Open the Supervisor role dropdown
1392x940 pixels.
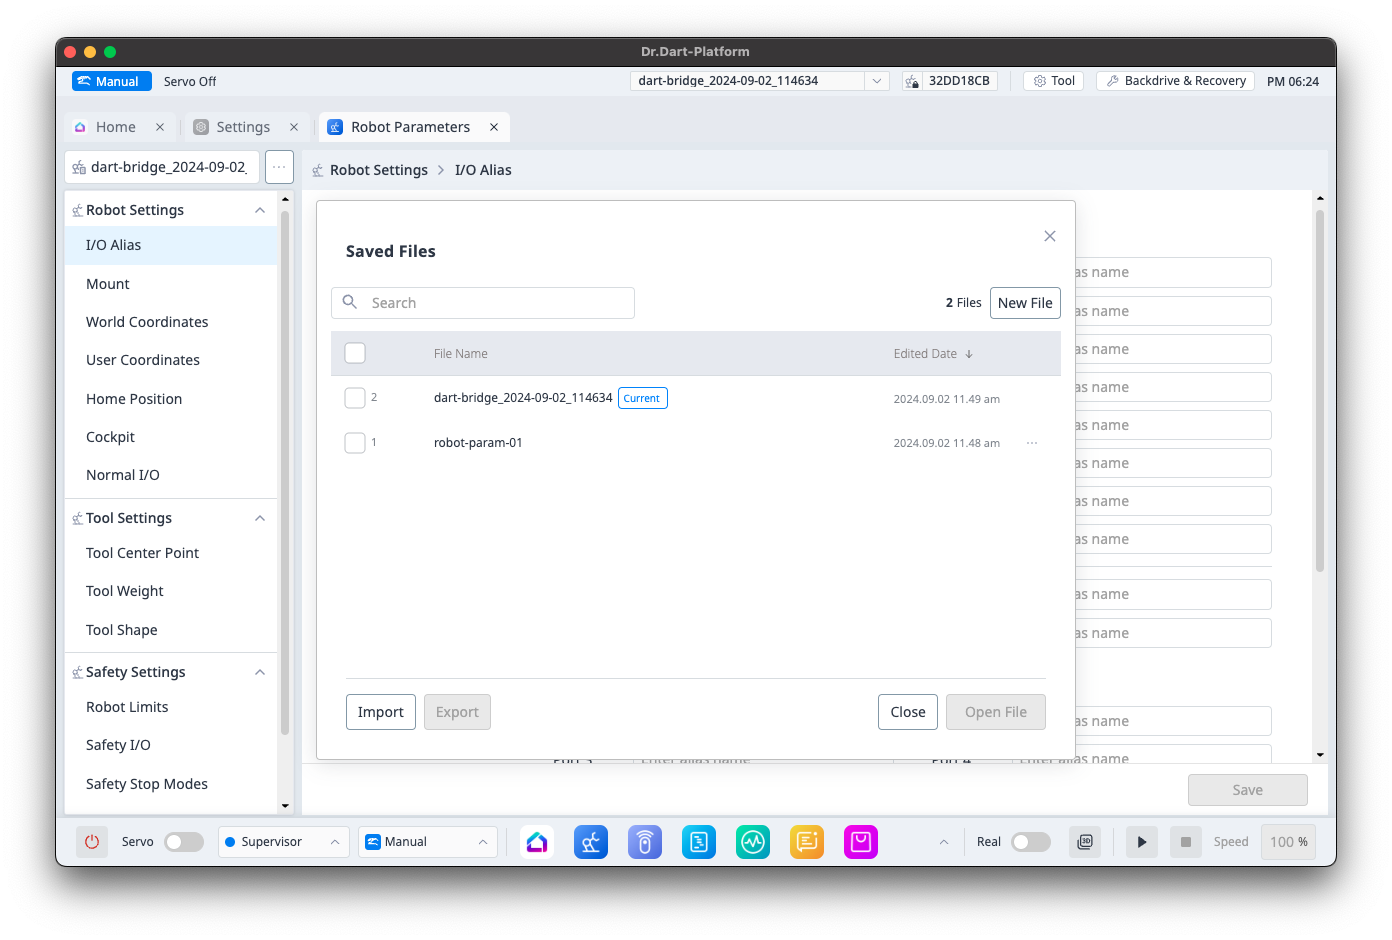click(284, 842)
